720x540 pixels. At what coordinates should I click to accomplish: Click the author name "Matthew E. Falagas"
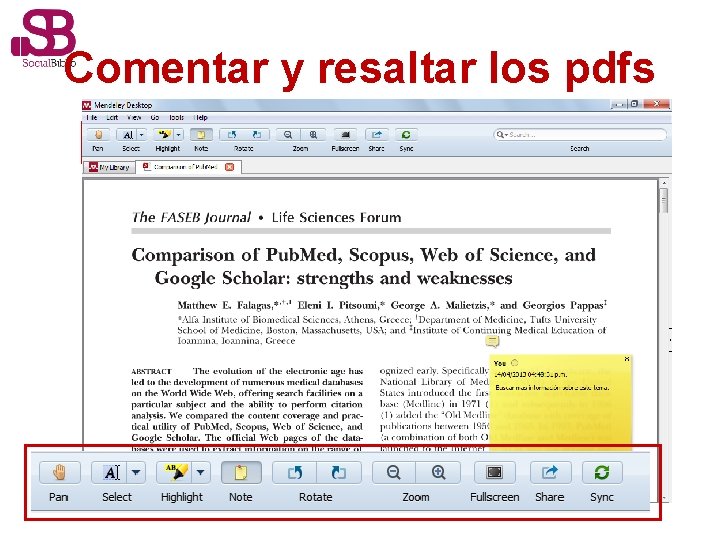click(x=225, y=305)
